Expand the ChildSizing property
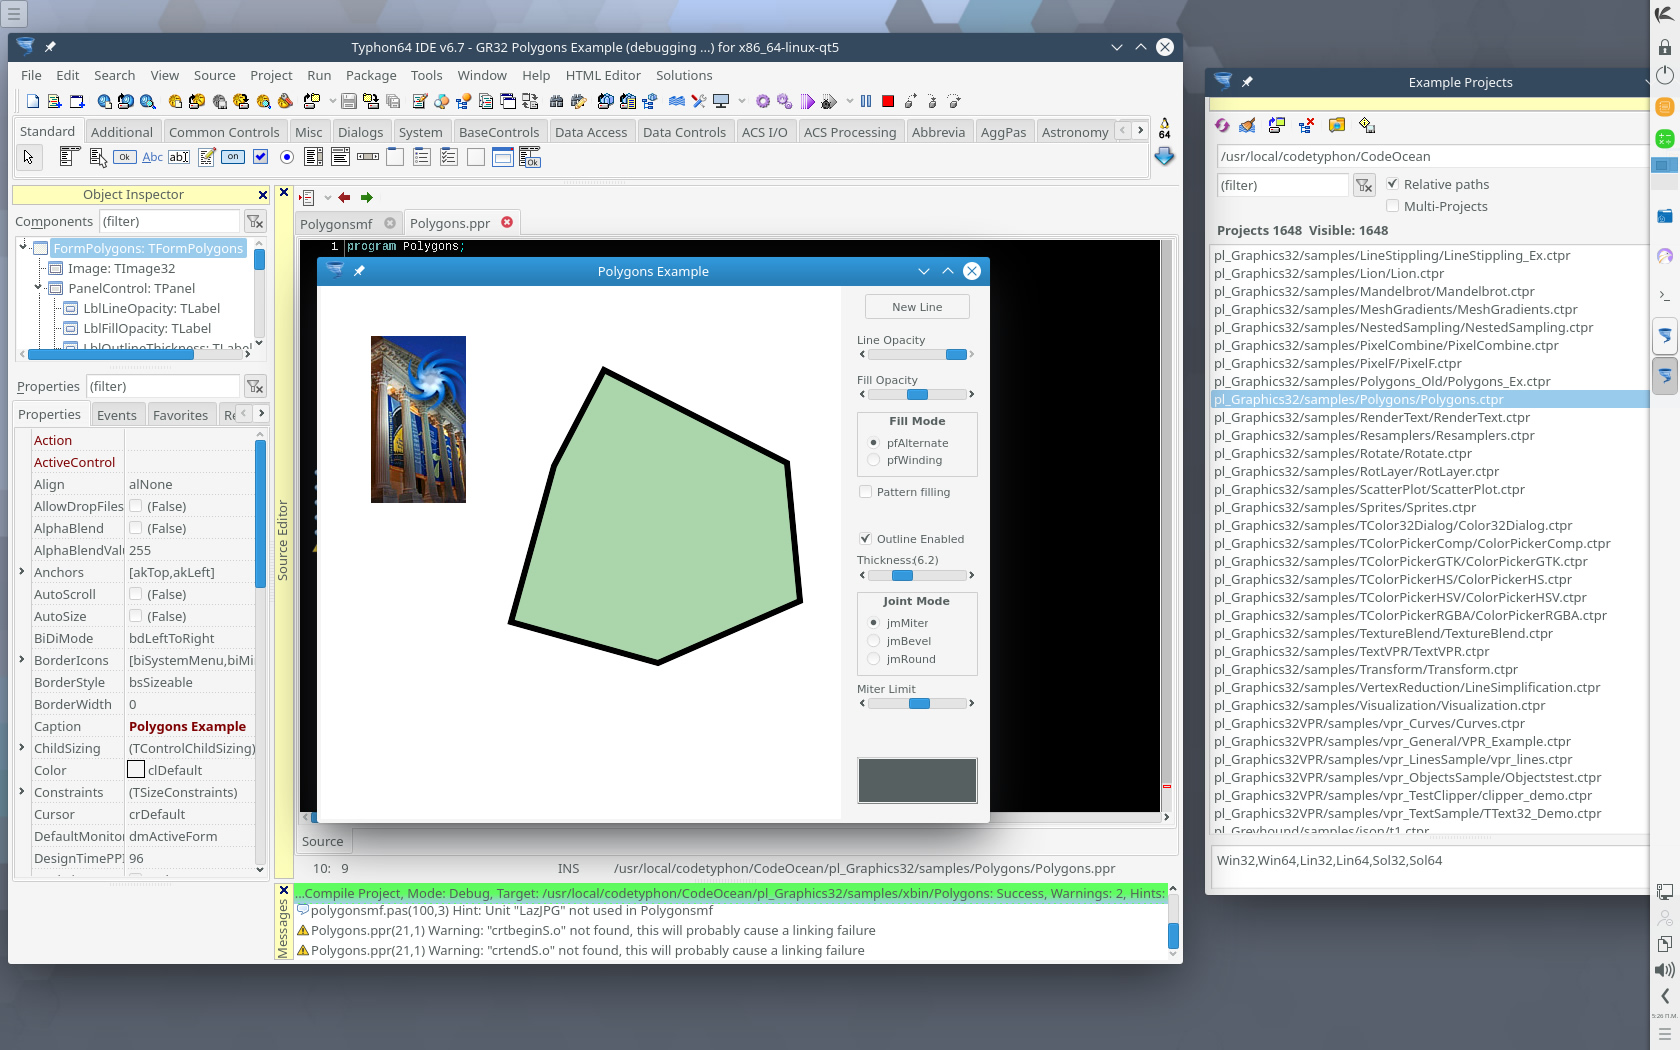Viewport: 1680px width, 1050px height. click(x=22, y=748)
